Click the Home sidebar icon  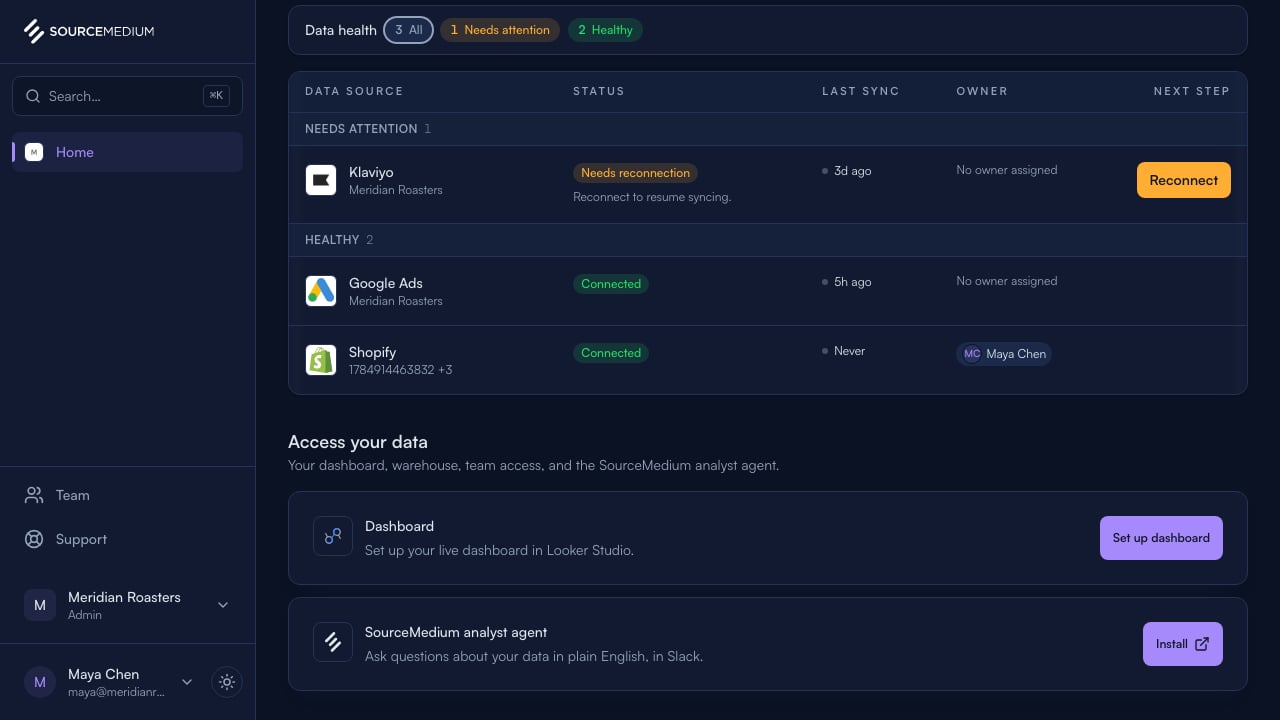tap(34, 152)
